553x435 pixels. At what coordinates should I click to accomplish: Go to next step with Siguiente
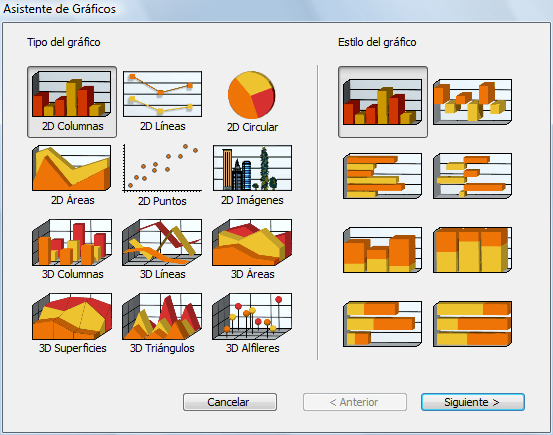[x=473, y=402]
